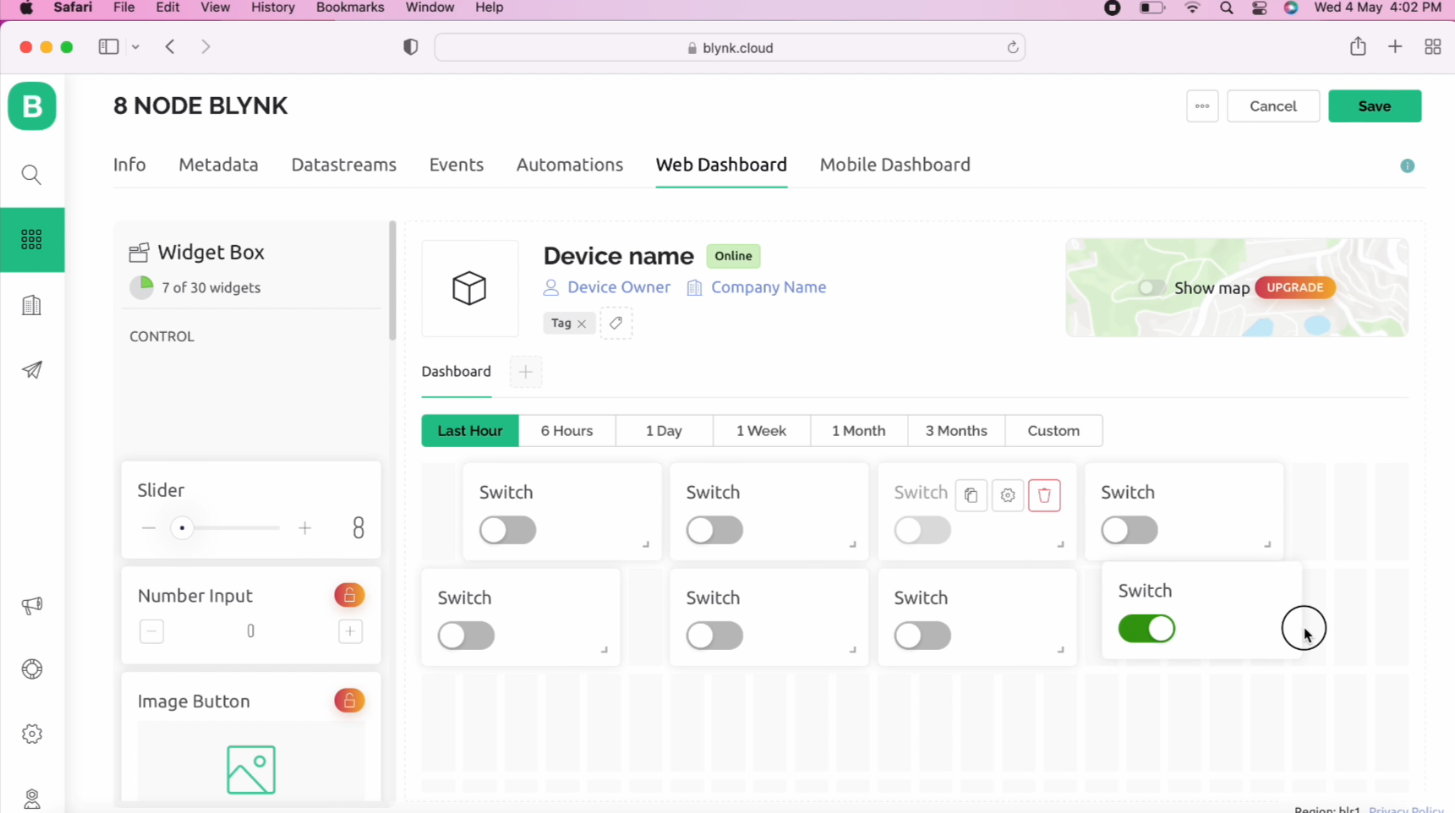This screenshot has height=813, width=1455.
Task: Click the Number Input minus stepper
Action: (x=152, y=632)
